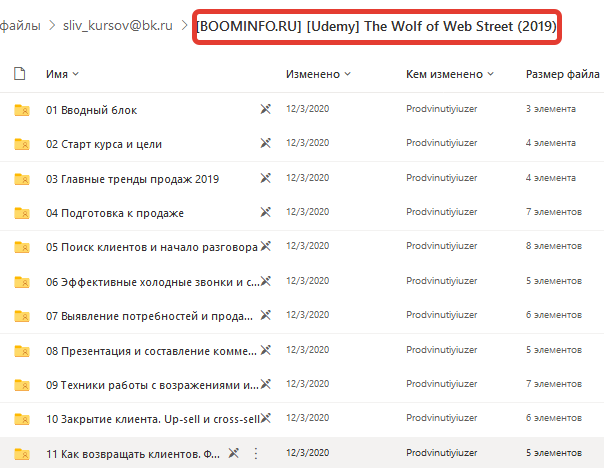Click the file type column header icon
The image size is (604, 468).
20,74
